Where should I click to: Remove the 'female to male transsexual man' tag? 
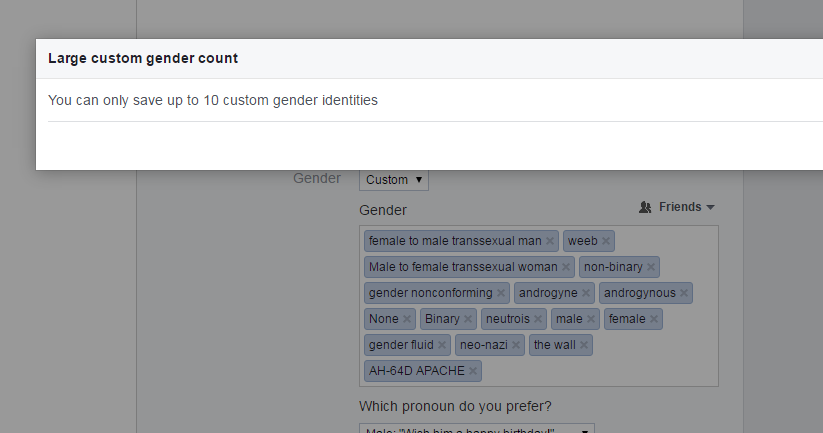550,241
